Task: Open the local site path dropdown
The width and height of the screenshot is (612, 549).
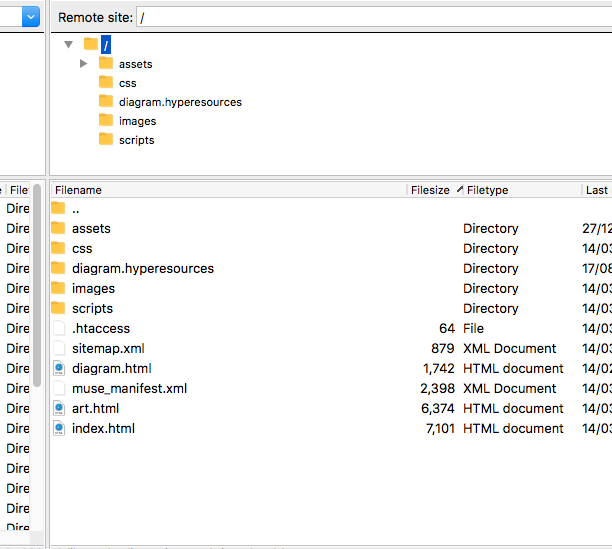Action: pyautogui.click(x=31, y=17)
